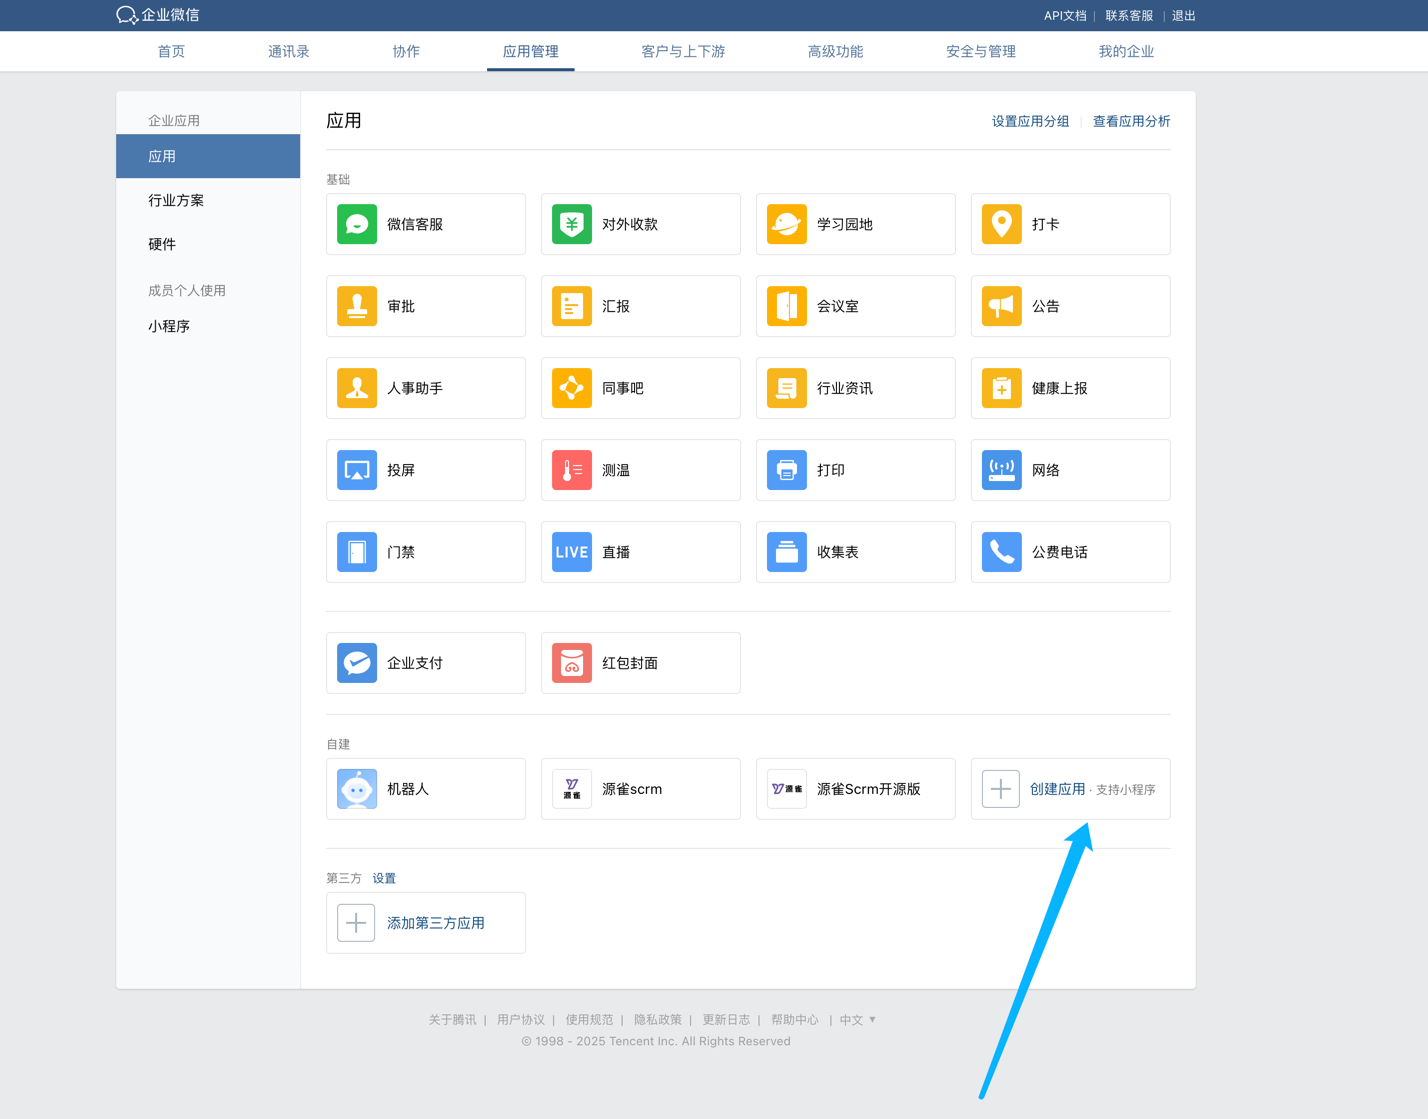Select 应用 in the left sidebar
Viewport: 1428px width, 1119px height.
click(208, 156)
